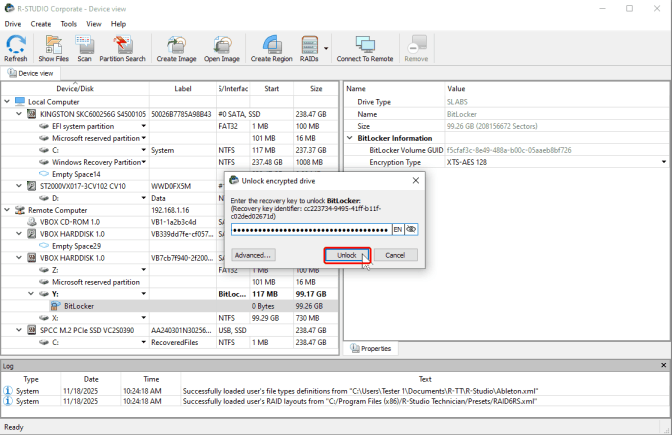
Task: Open the RAIDs dropdown arrow
Action: point(326,48)
